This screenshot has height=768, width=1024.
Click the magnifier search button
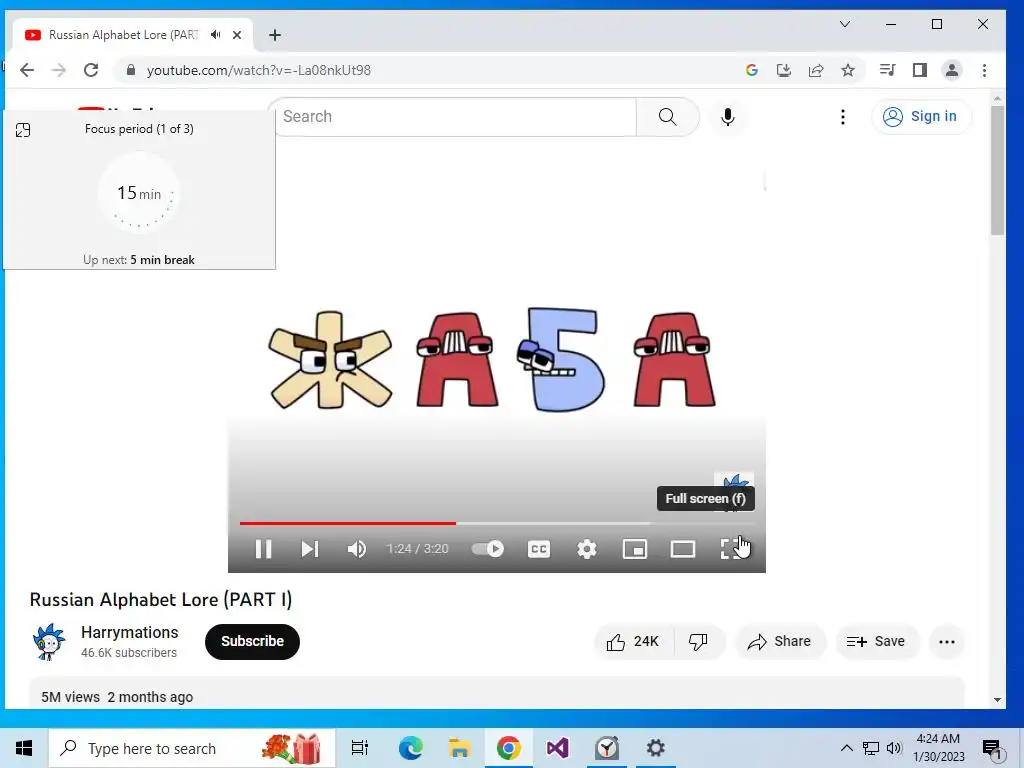(x=667, y=117)
